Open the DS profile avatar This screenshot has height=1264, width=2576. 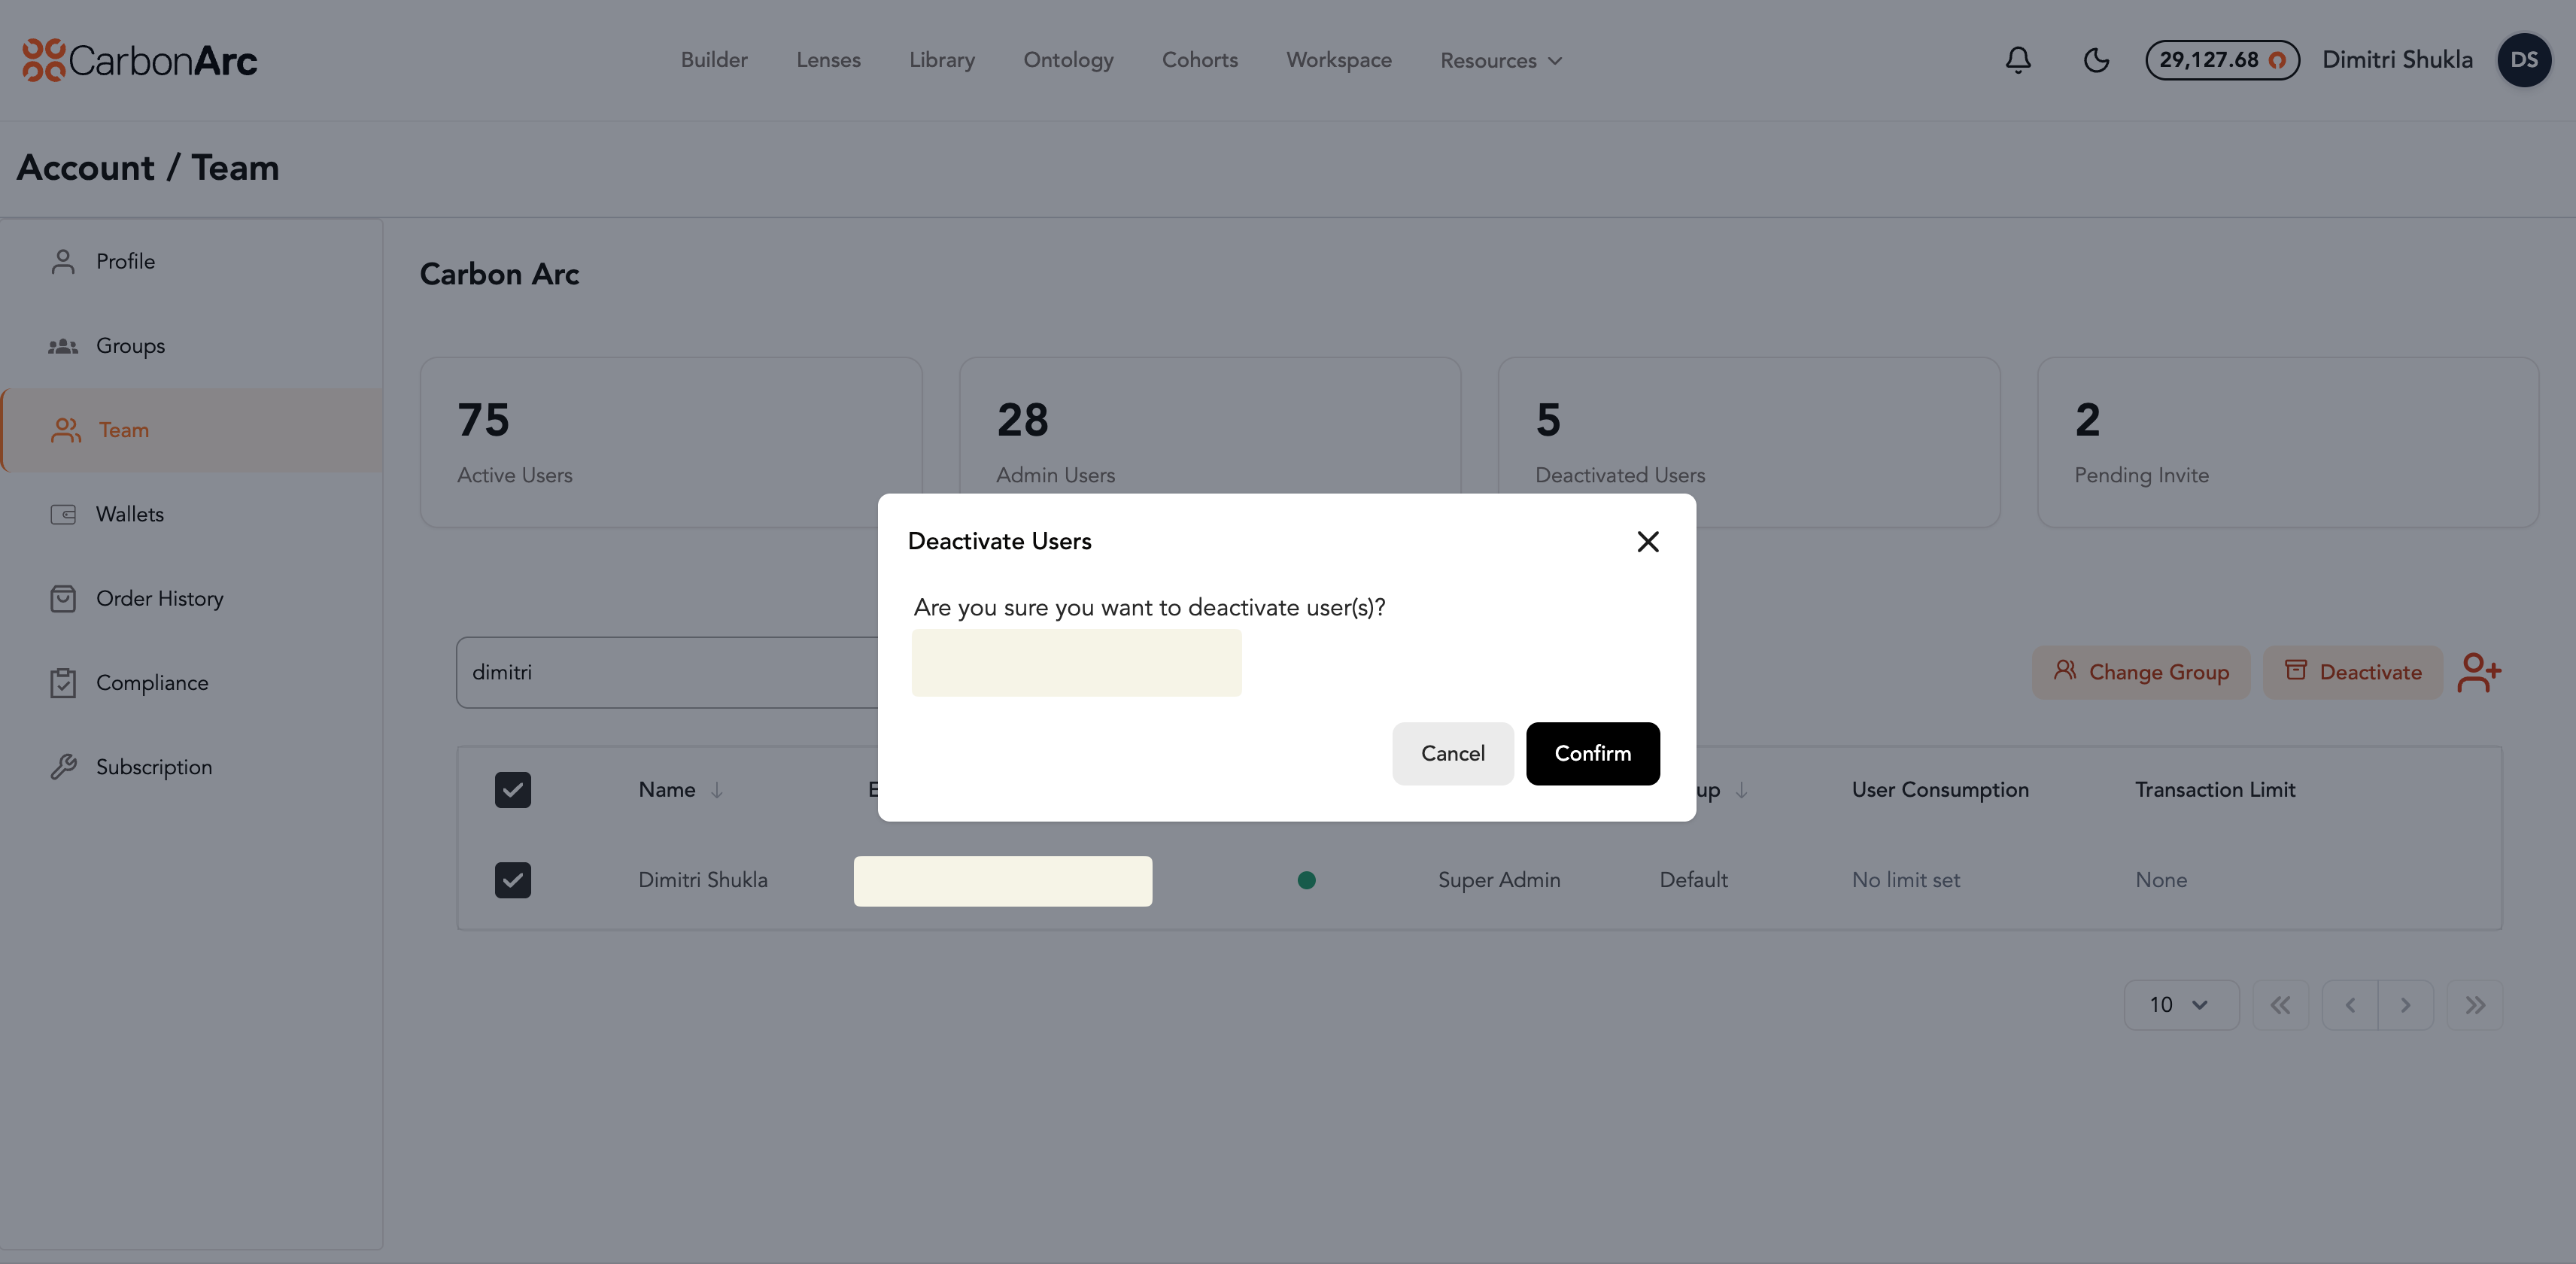coord(2523,60)
